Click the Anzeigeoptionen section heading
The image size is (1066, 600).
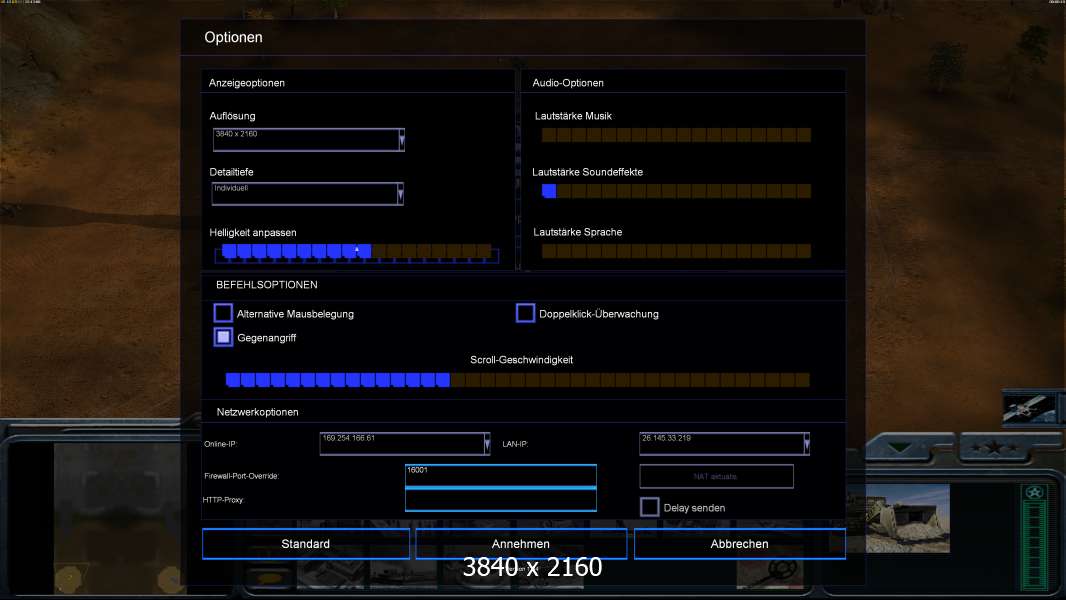(x=247, y=83)
